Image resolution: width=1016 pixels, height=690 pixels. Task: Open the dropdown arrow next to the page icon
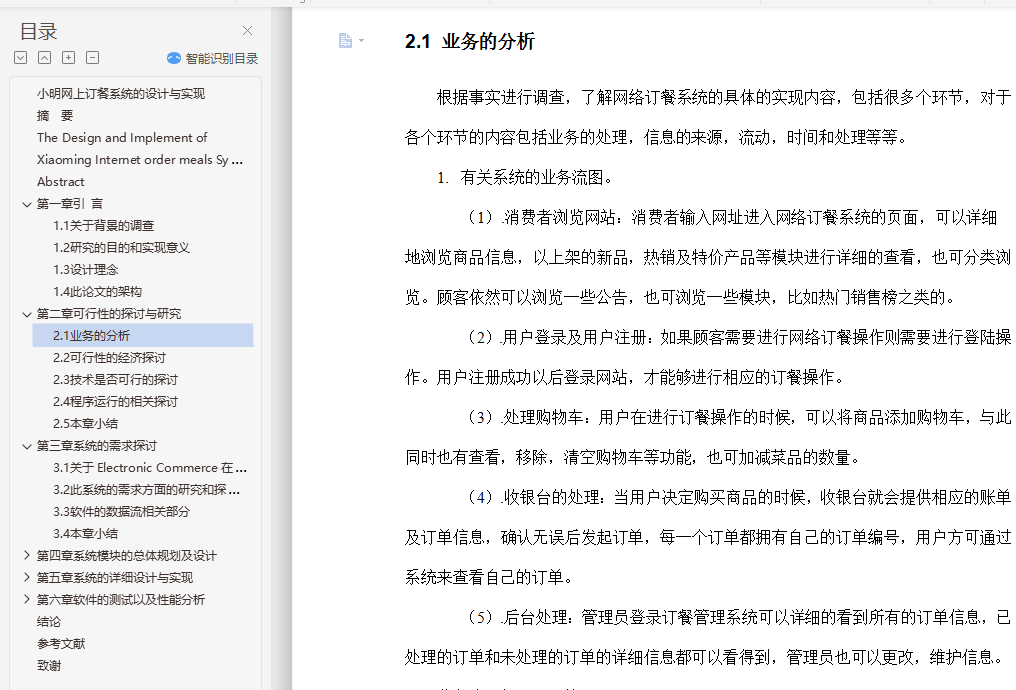pos(362,41)
